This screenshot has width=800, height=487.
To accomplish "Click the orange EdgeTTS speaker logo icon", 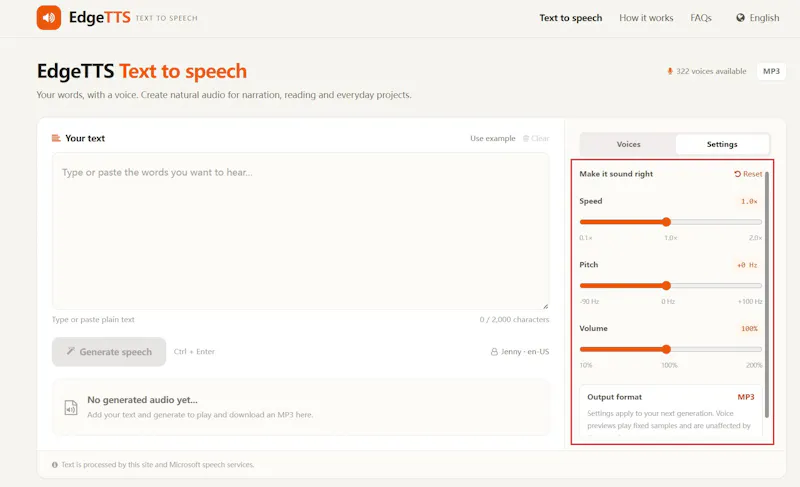I will tap(48, 17).
